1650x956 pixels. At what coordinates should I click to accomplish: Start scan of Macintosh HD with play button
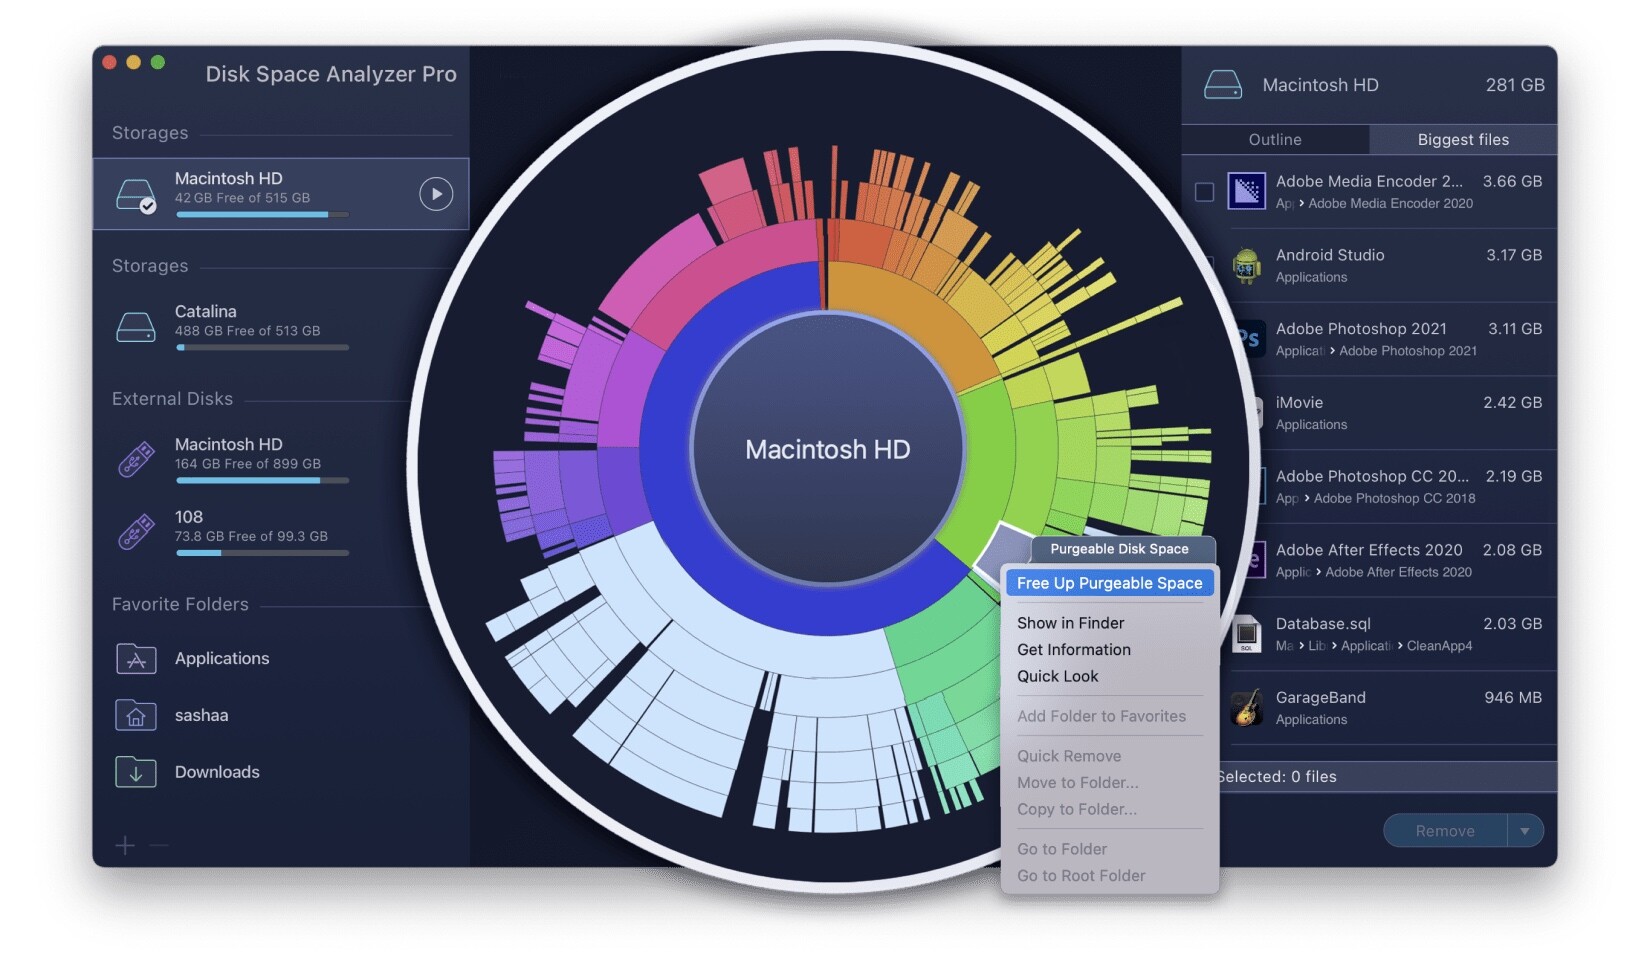pos(436,194)
